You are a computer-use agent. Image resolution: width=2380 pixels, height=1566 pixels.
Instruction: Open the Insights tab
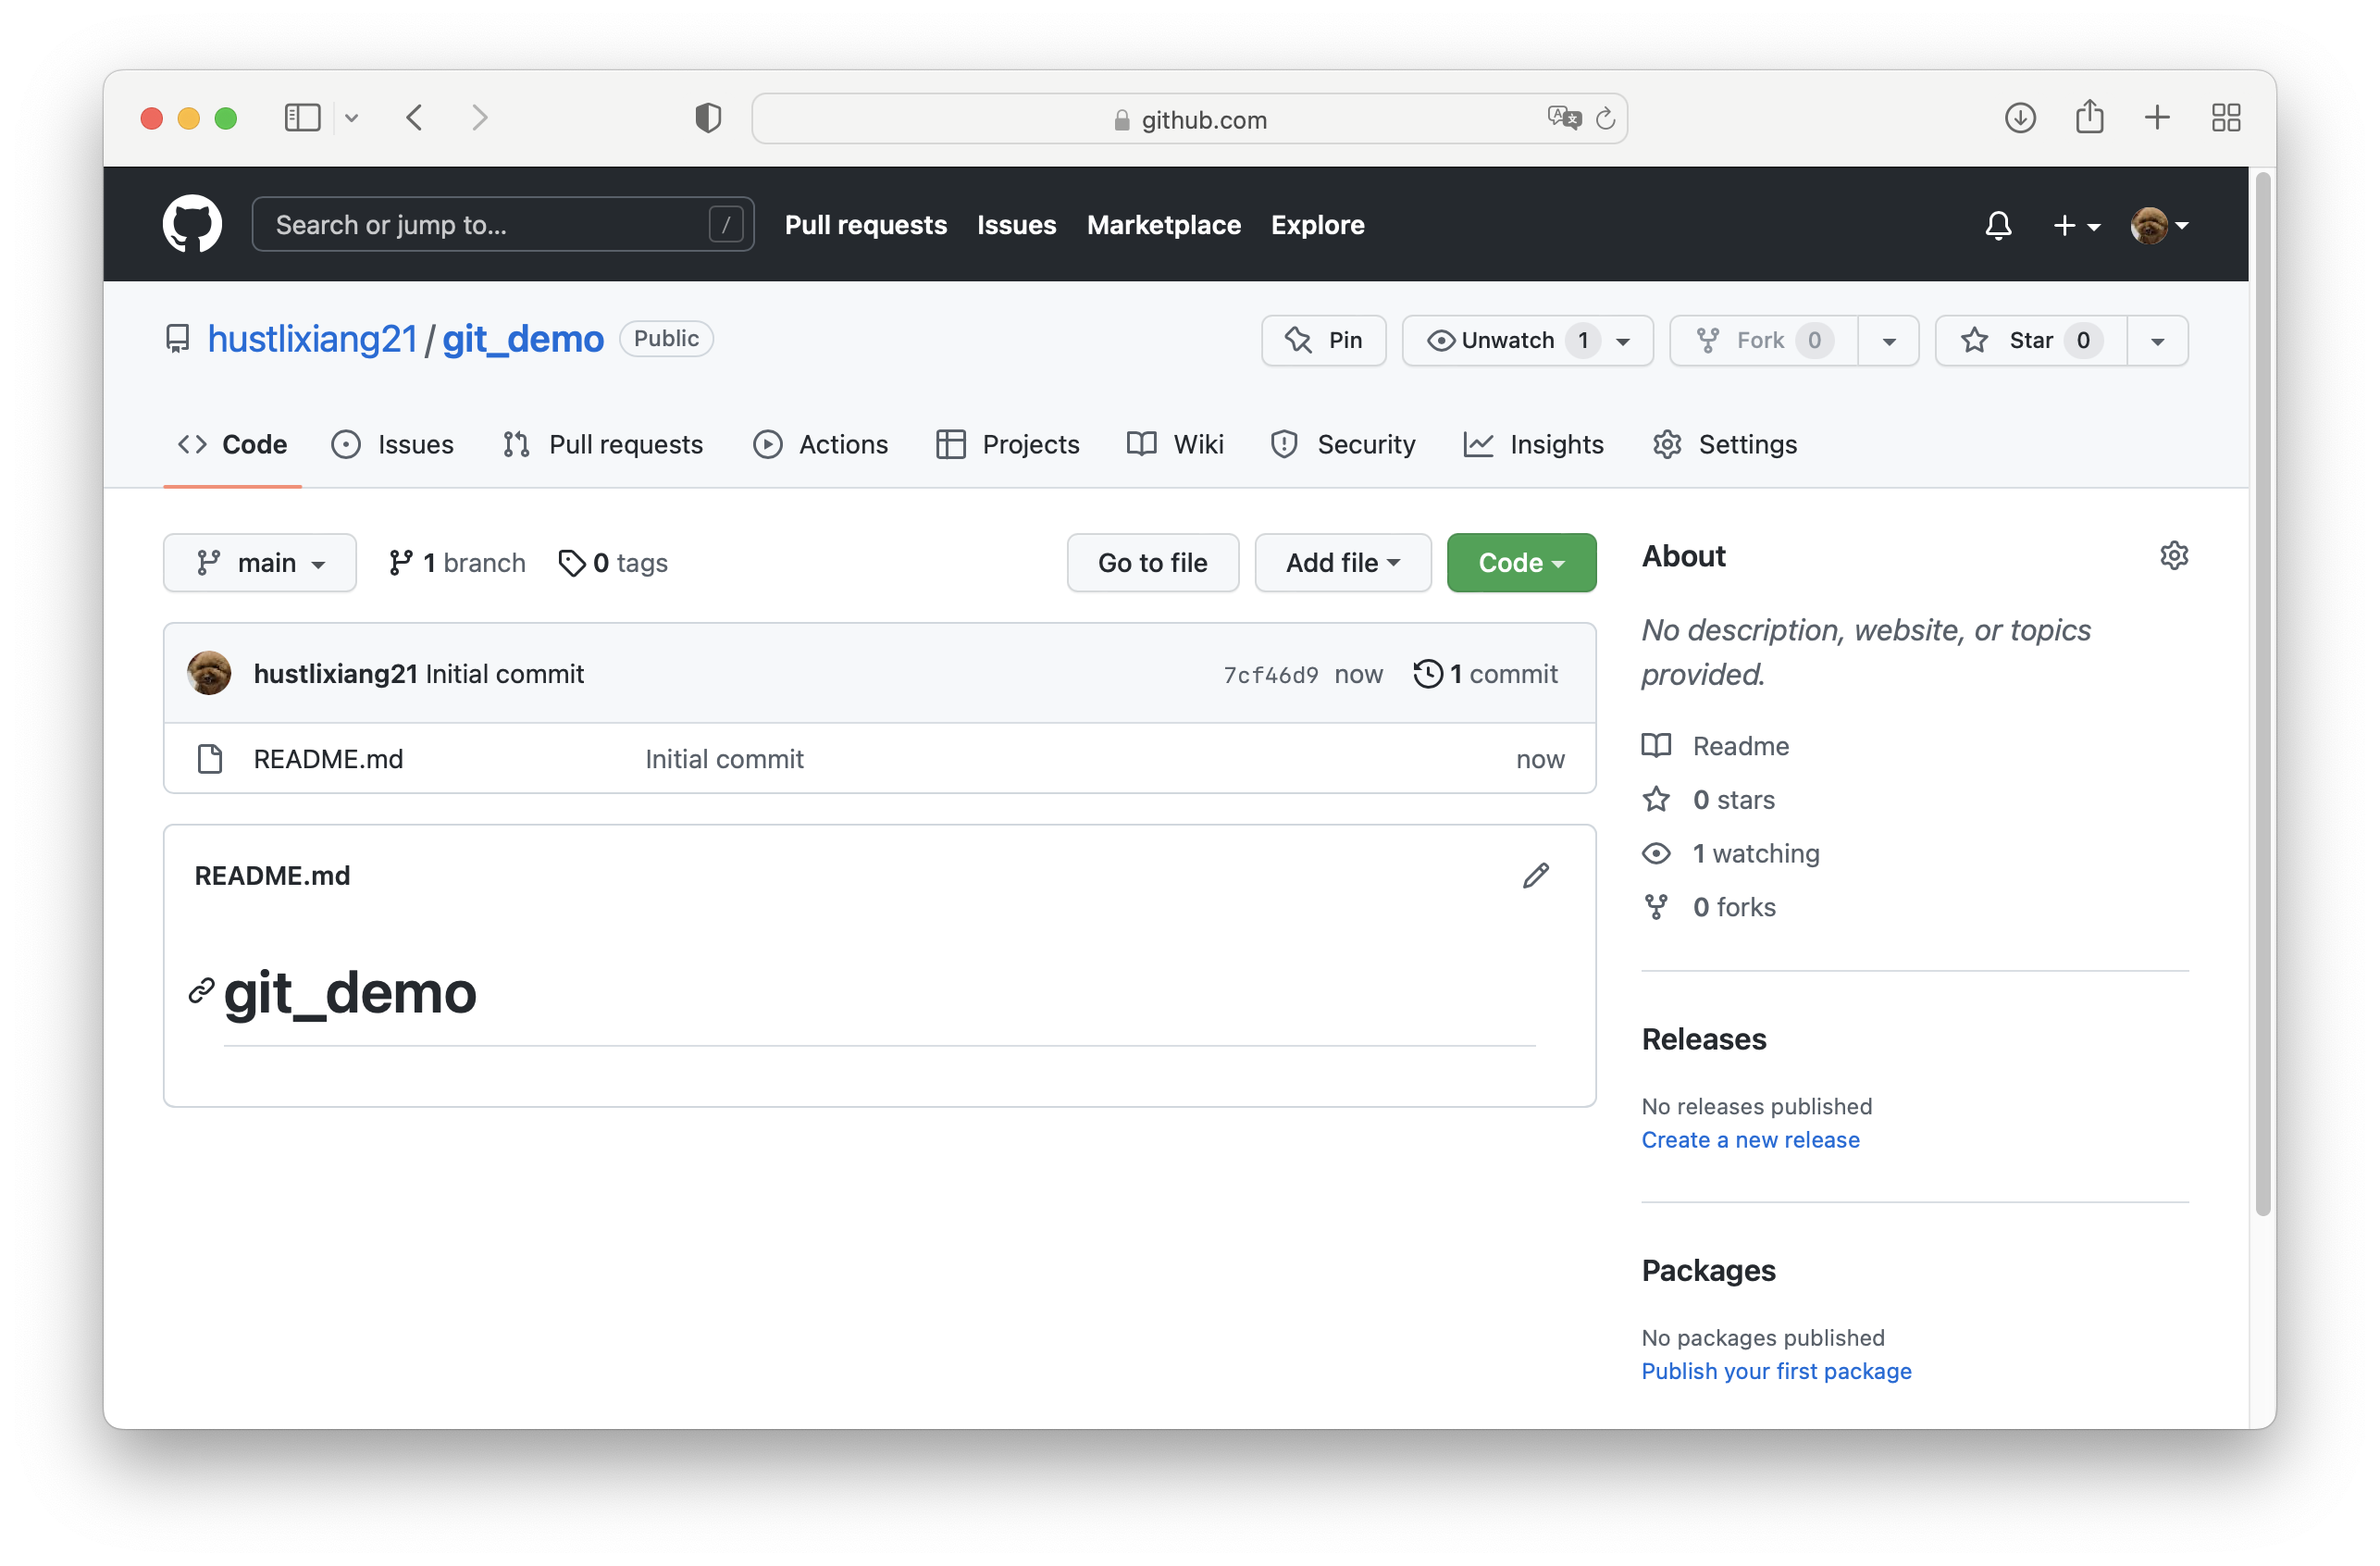(x=1533, y=444)
